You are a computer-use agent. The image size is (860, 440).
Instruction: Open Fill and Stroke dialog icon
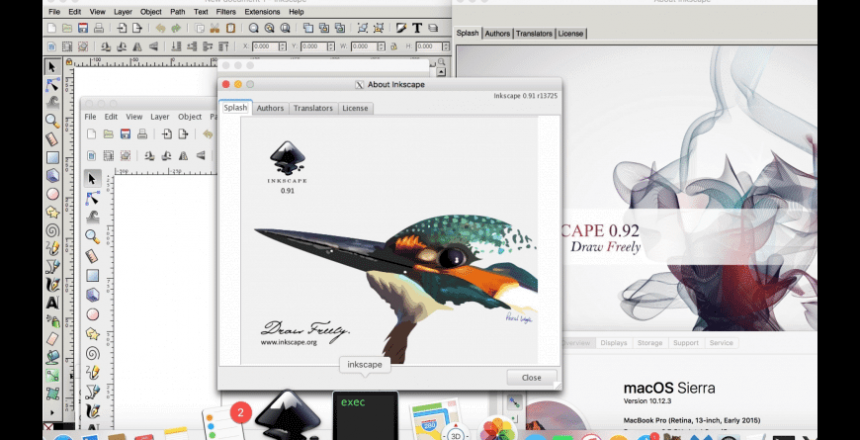click(x=401, y=28)
